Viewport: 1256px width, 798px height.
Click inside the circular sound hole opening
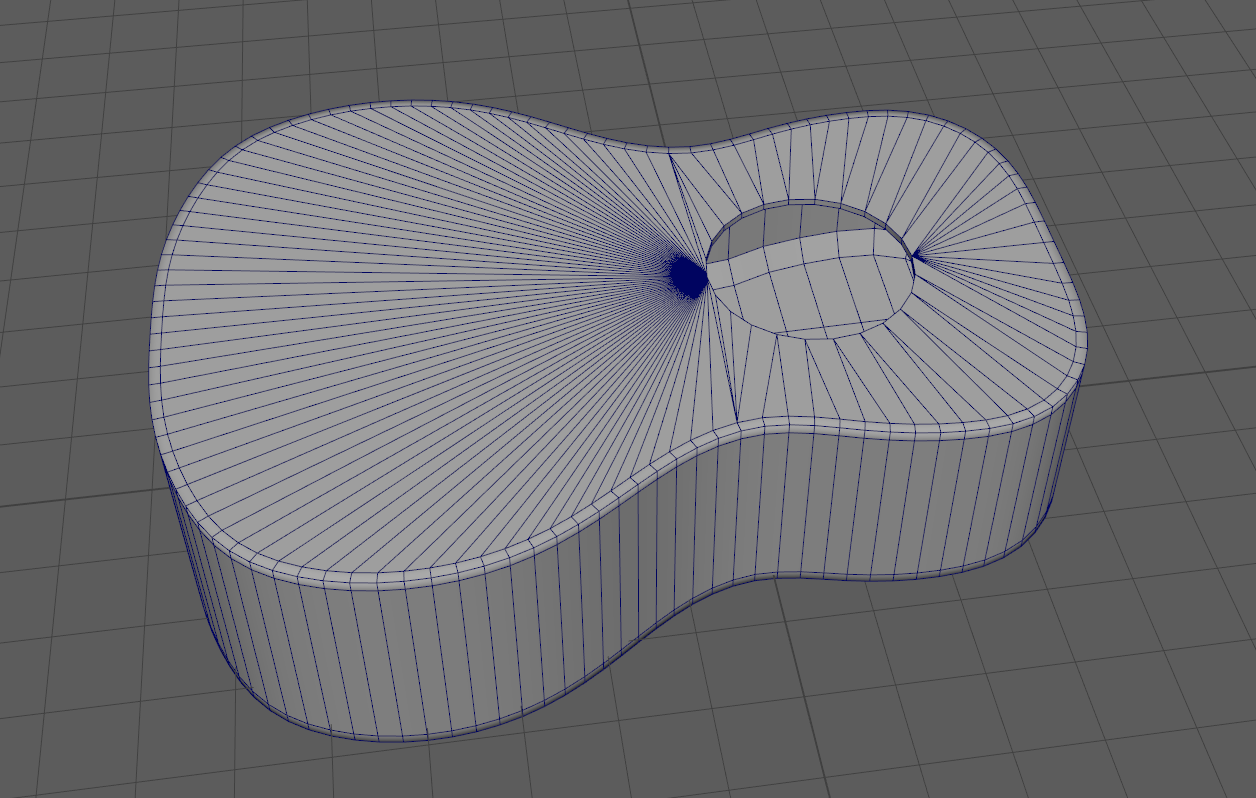point(810,268)
